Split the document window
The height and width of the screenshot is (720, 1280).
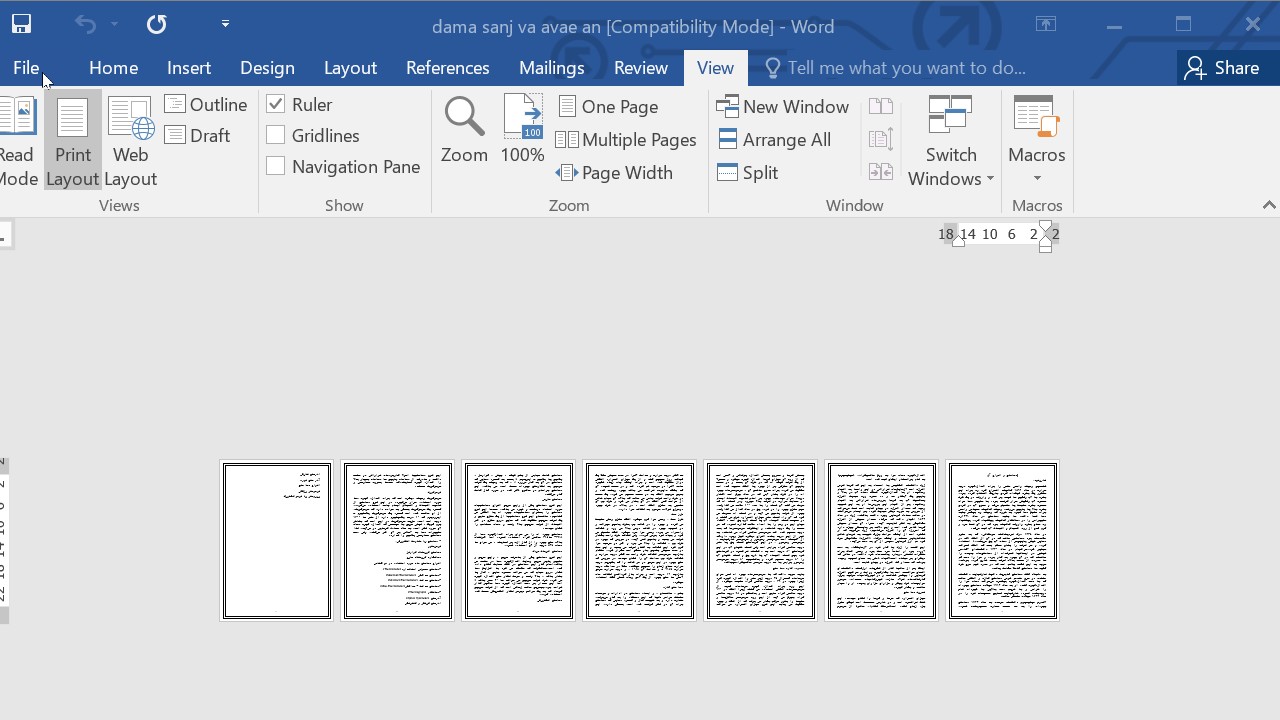748,172
